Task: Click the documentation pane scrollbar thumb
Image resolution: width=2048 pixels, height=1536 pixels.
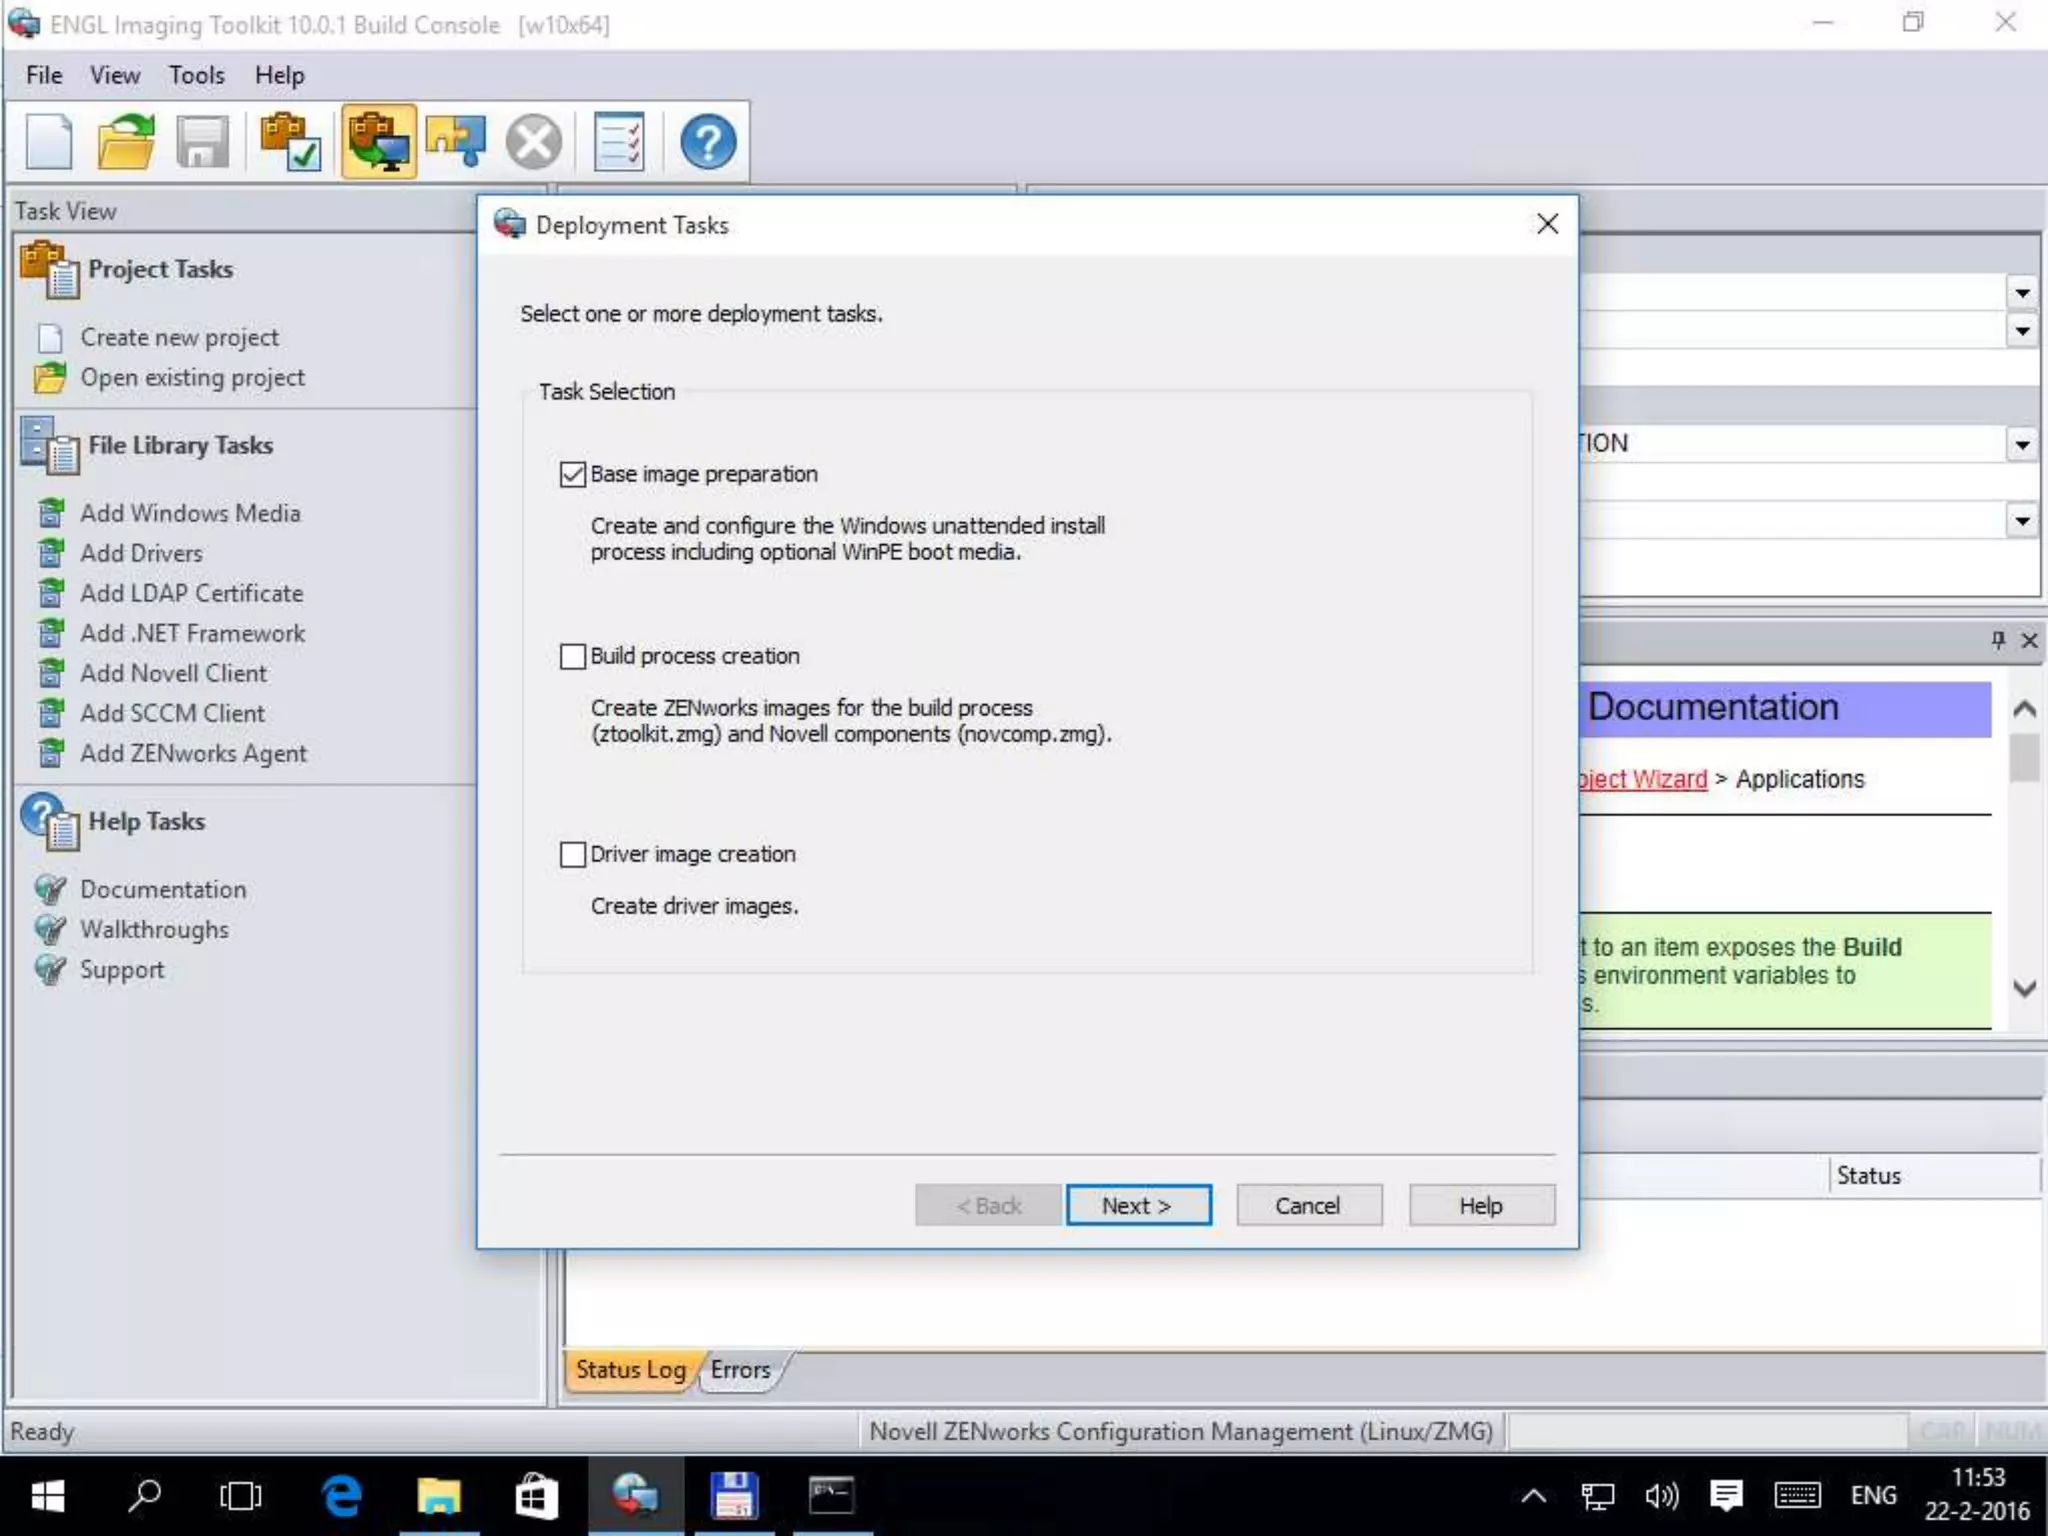Action: tap(2024, 758)
